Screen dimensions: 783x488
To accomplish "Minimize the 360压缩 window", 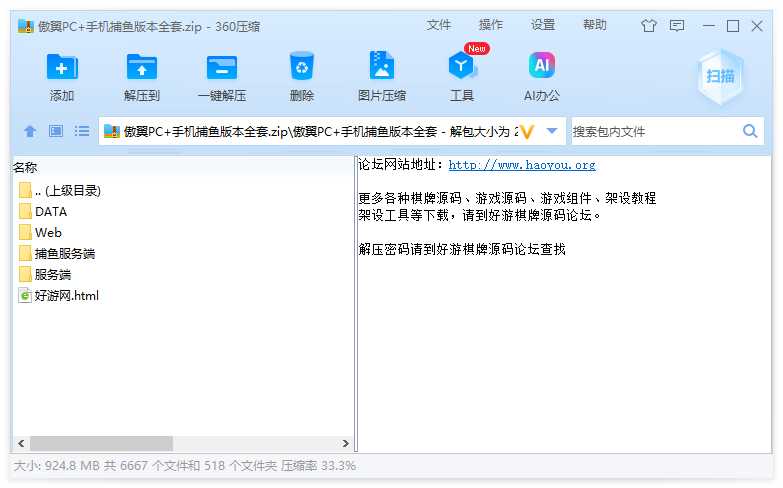I will tap(708, 25).
